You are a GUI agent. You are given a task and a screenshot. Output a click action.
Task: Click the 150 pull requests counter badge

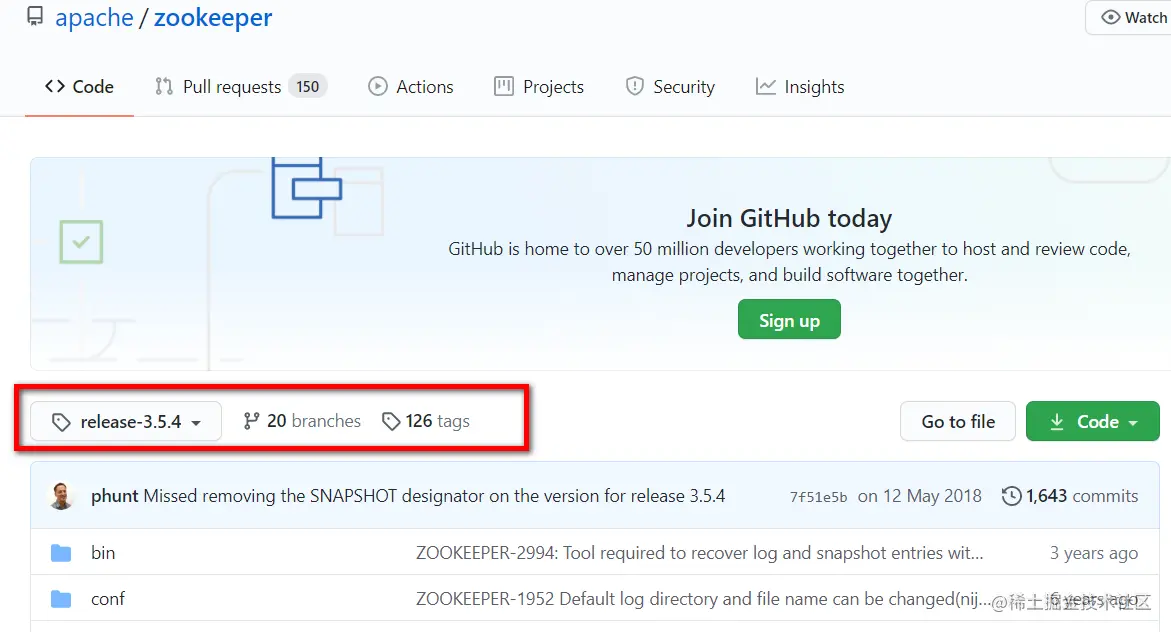pos(308,87)
